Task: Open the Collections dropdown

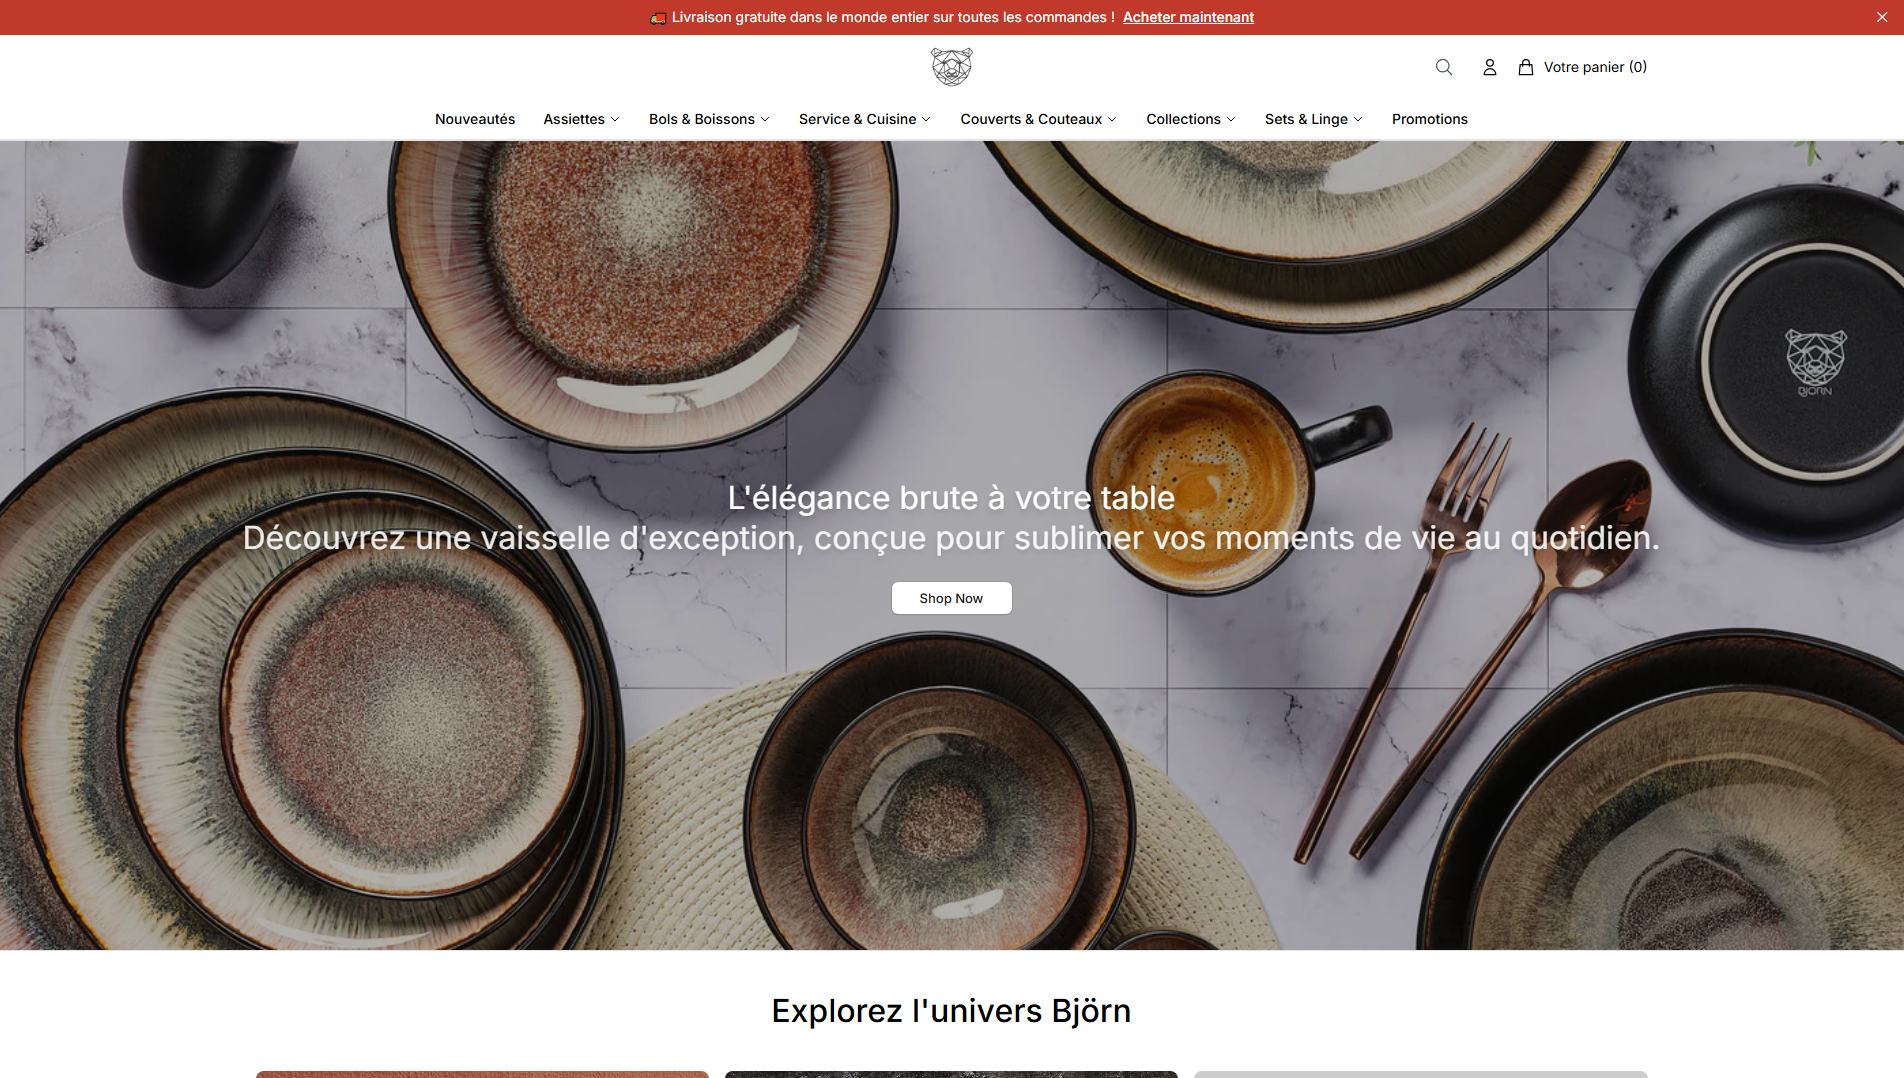Action: [x=1191, y=119]
